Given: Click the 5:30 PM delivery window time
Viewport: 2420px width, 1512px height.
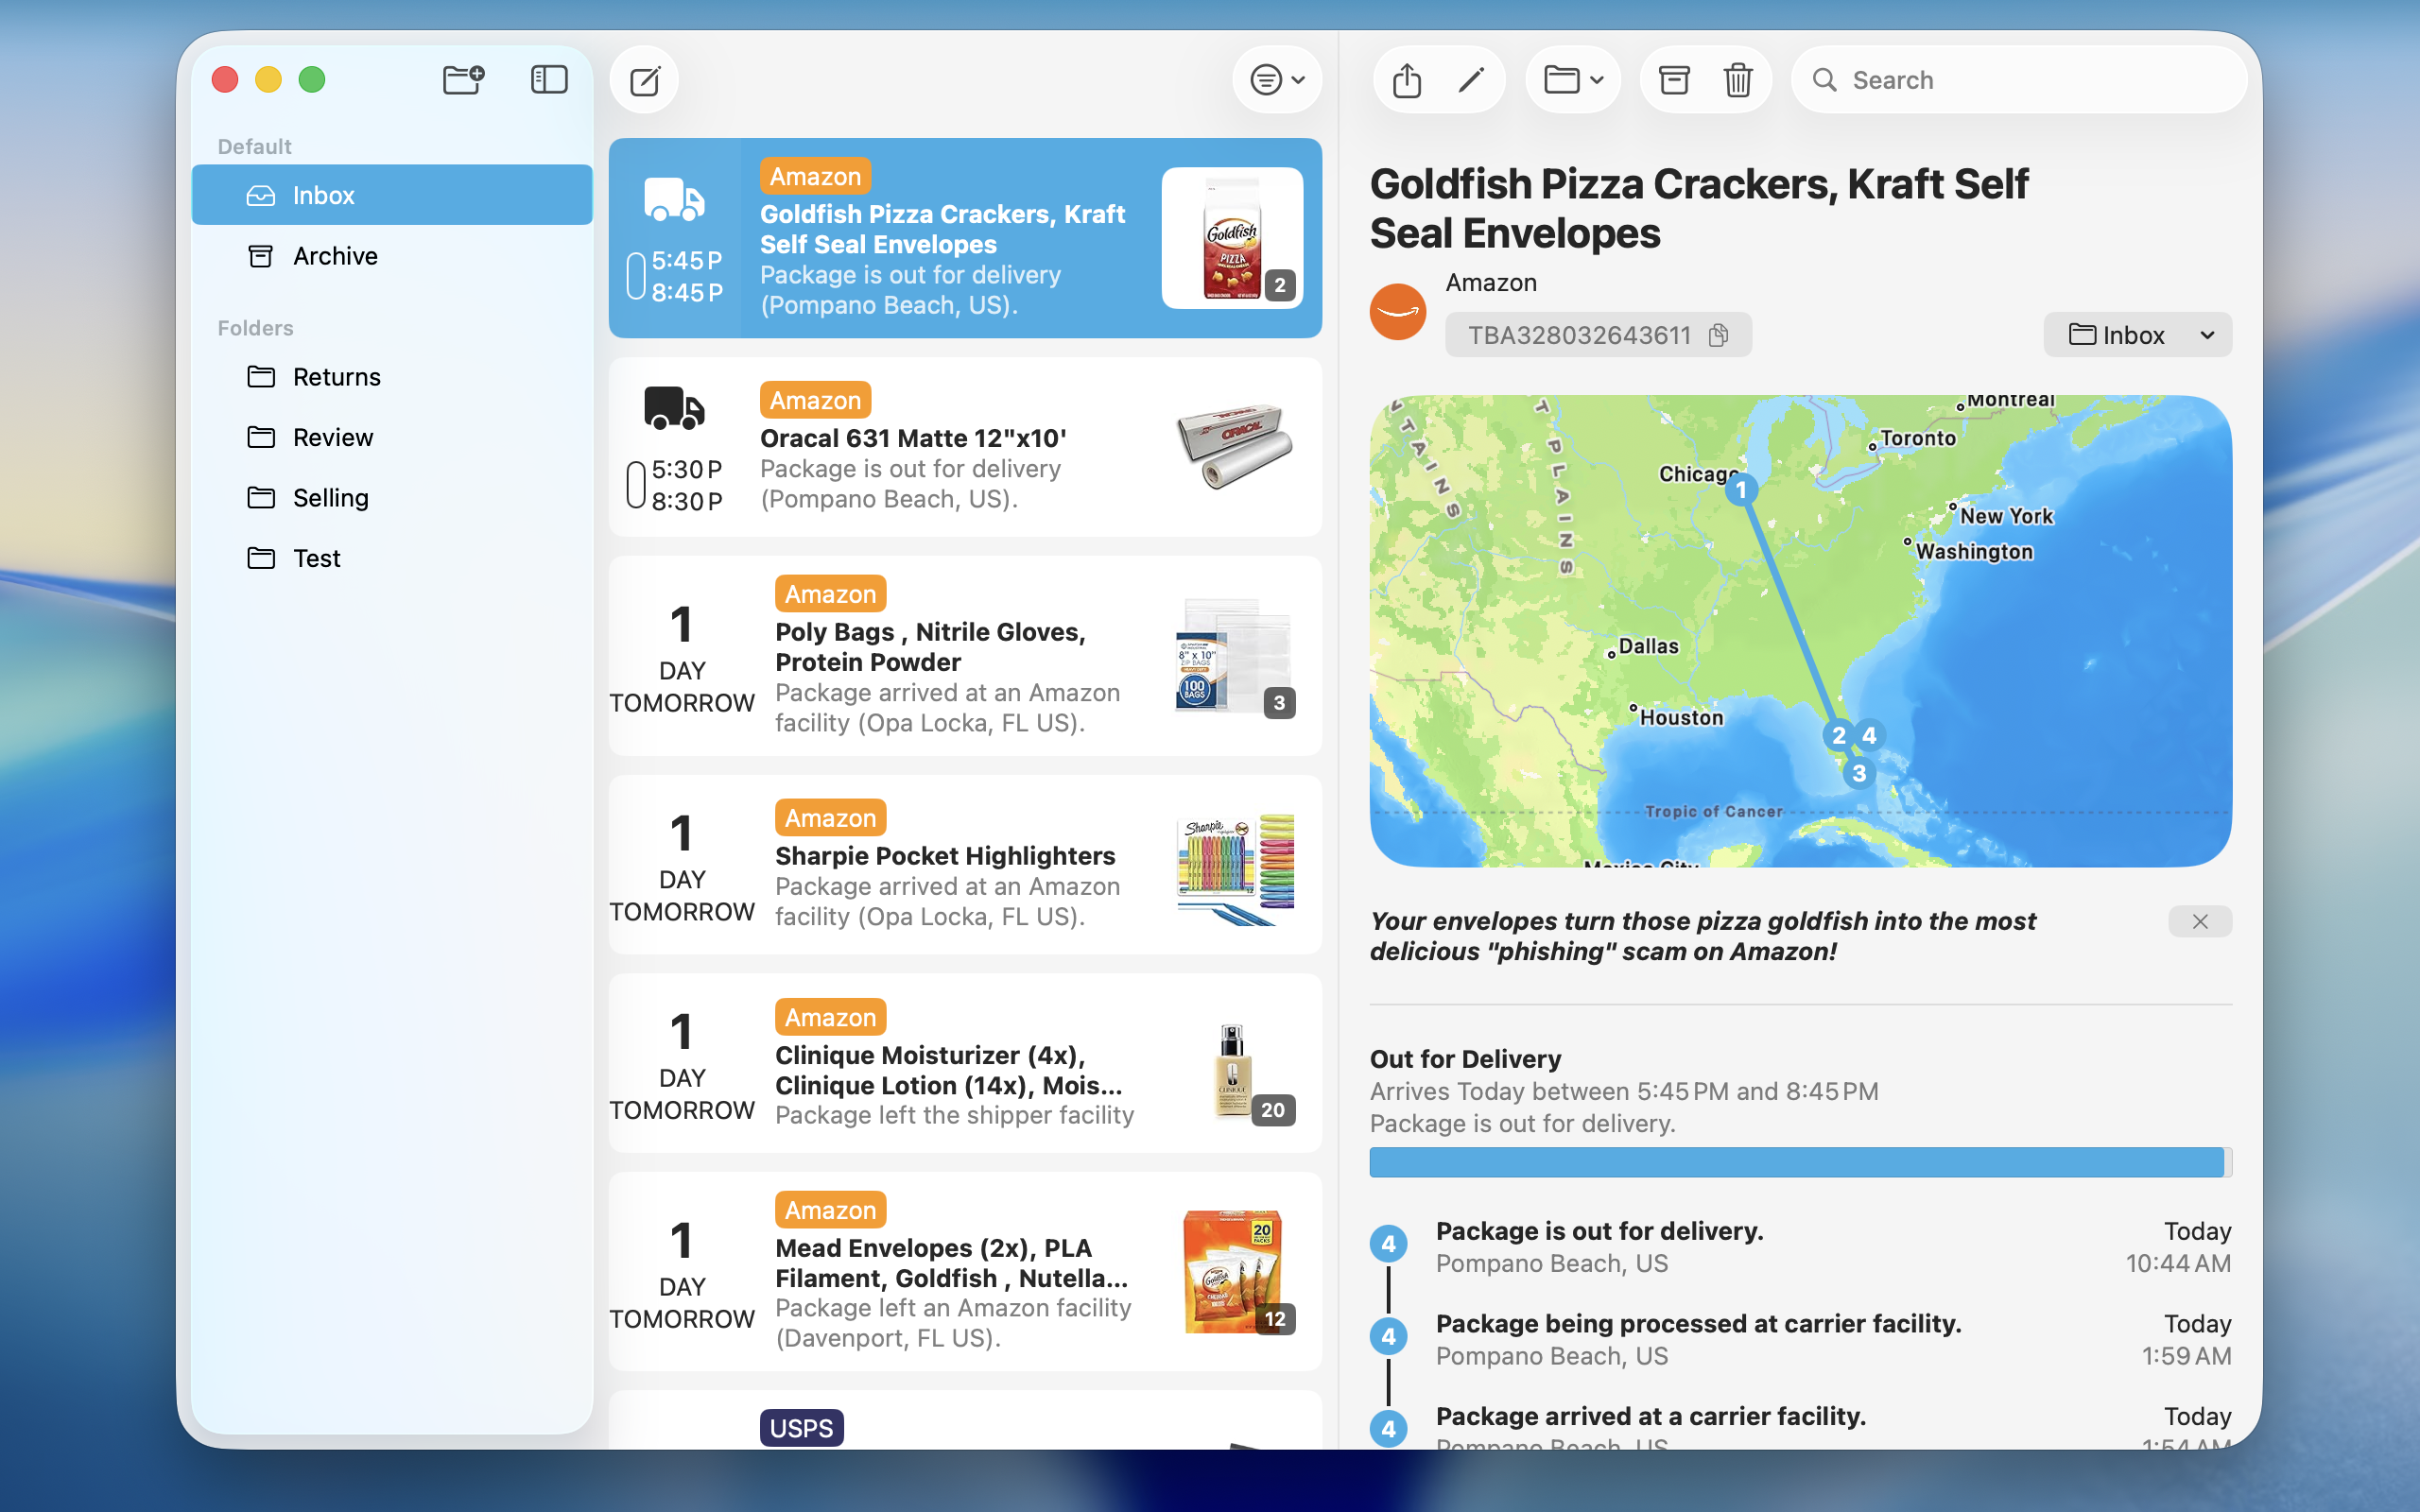Looking at the screenshot, I should (x=686, y=470).
